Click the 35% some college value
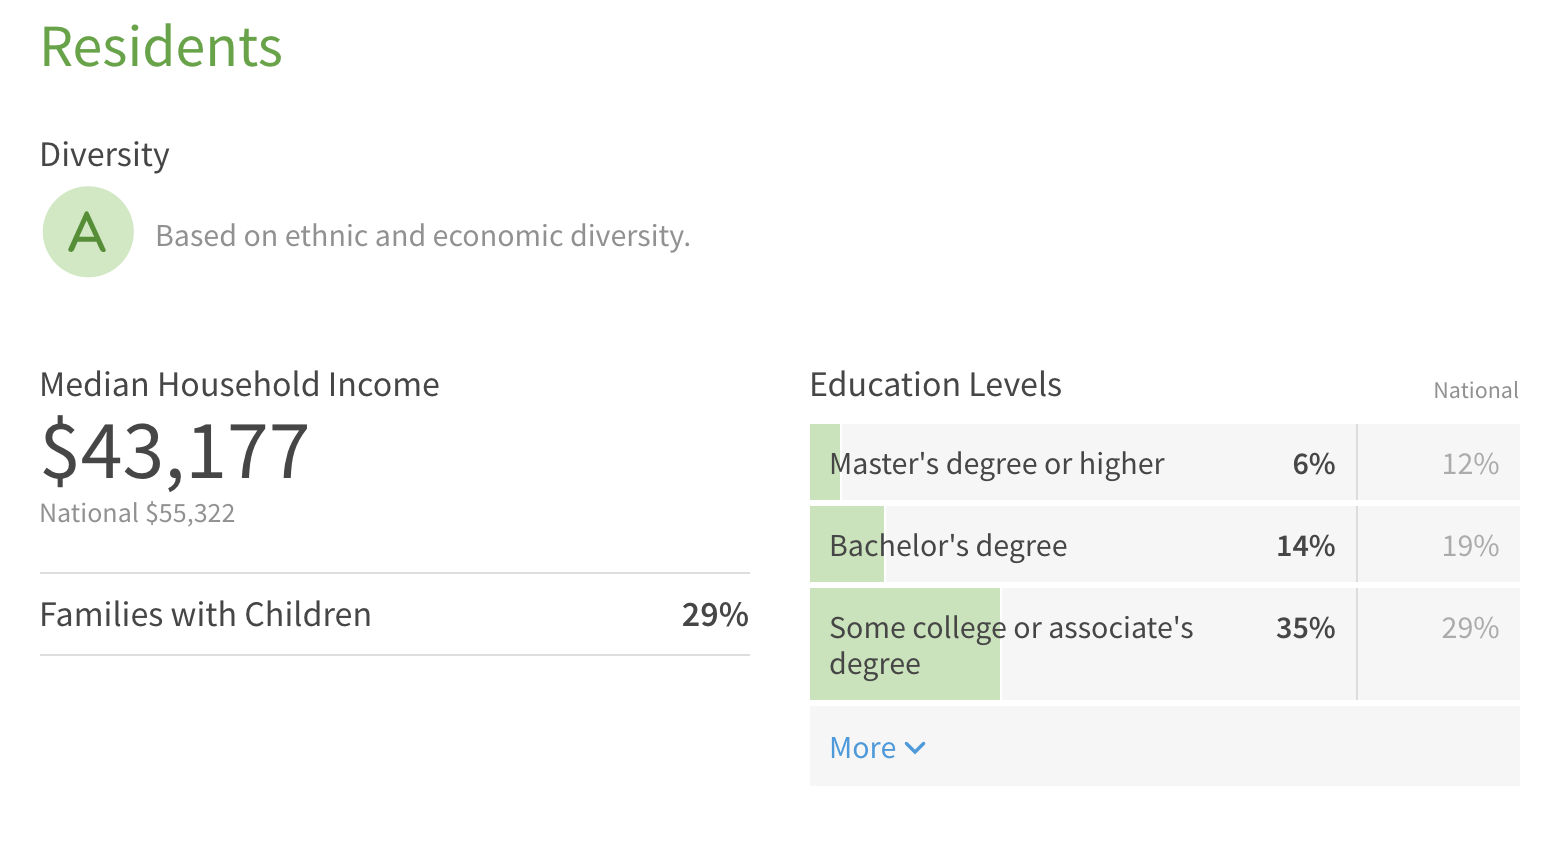 click(1305, 628)
